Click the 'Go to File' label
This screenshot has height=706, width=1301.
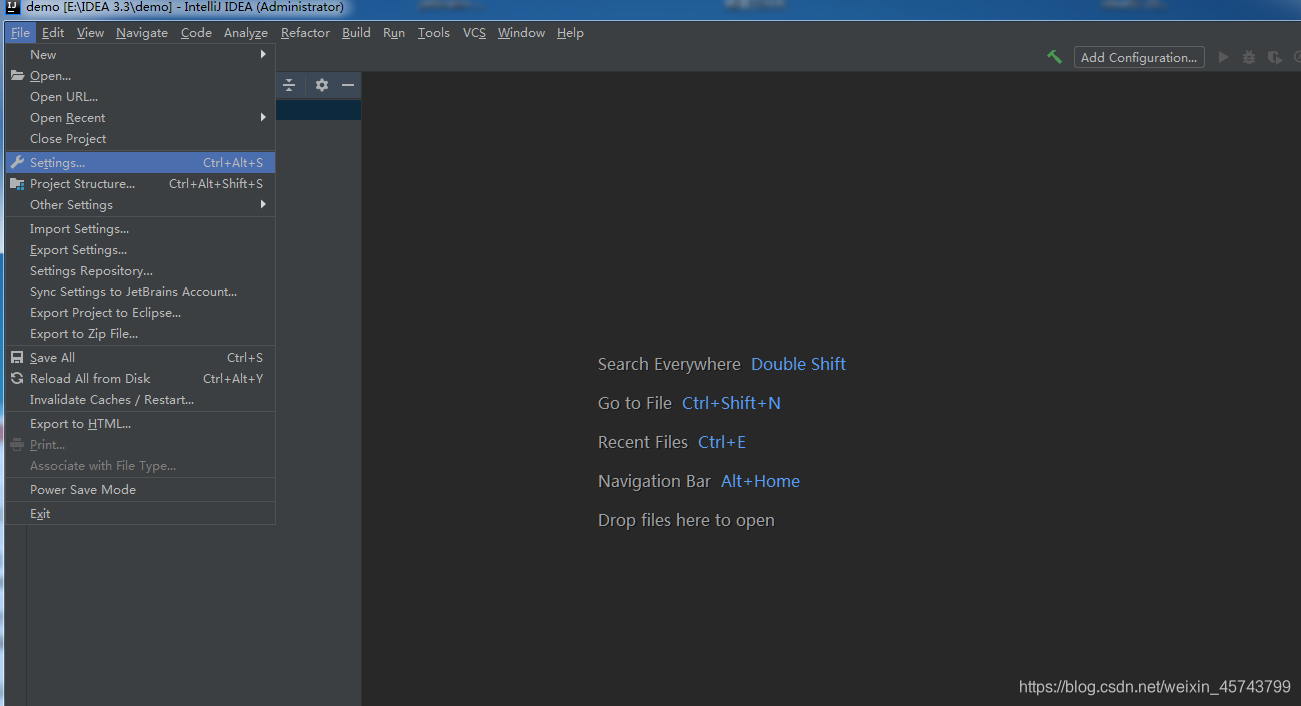[x=635, y=403]
